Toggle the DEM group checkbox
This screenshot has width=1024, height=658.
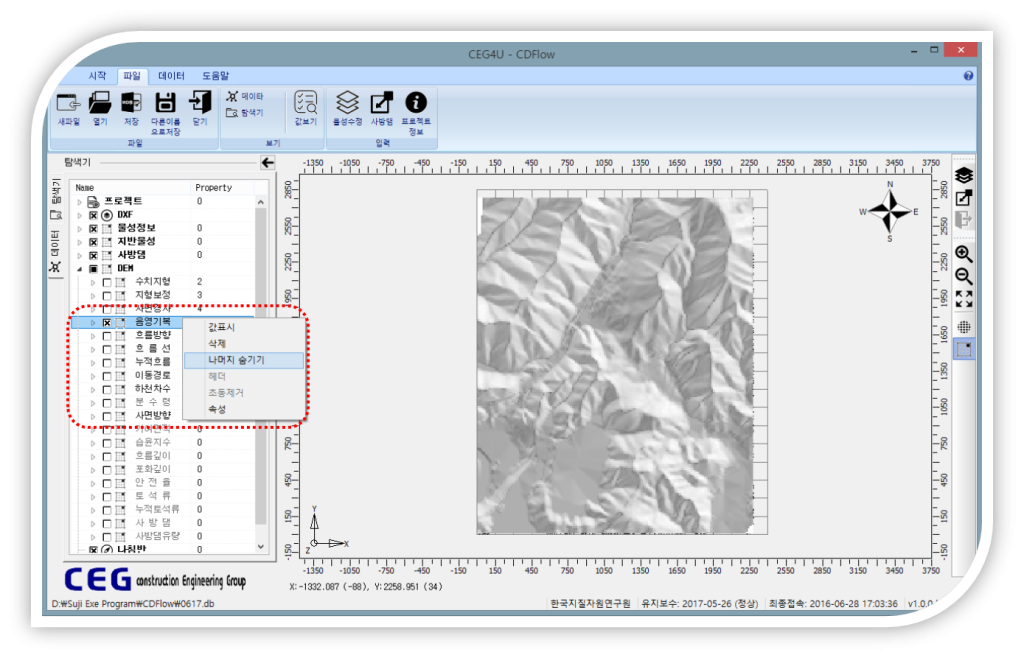point(93,269)
